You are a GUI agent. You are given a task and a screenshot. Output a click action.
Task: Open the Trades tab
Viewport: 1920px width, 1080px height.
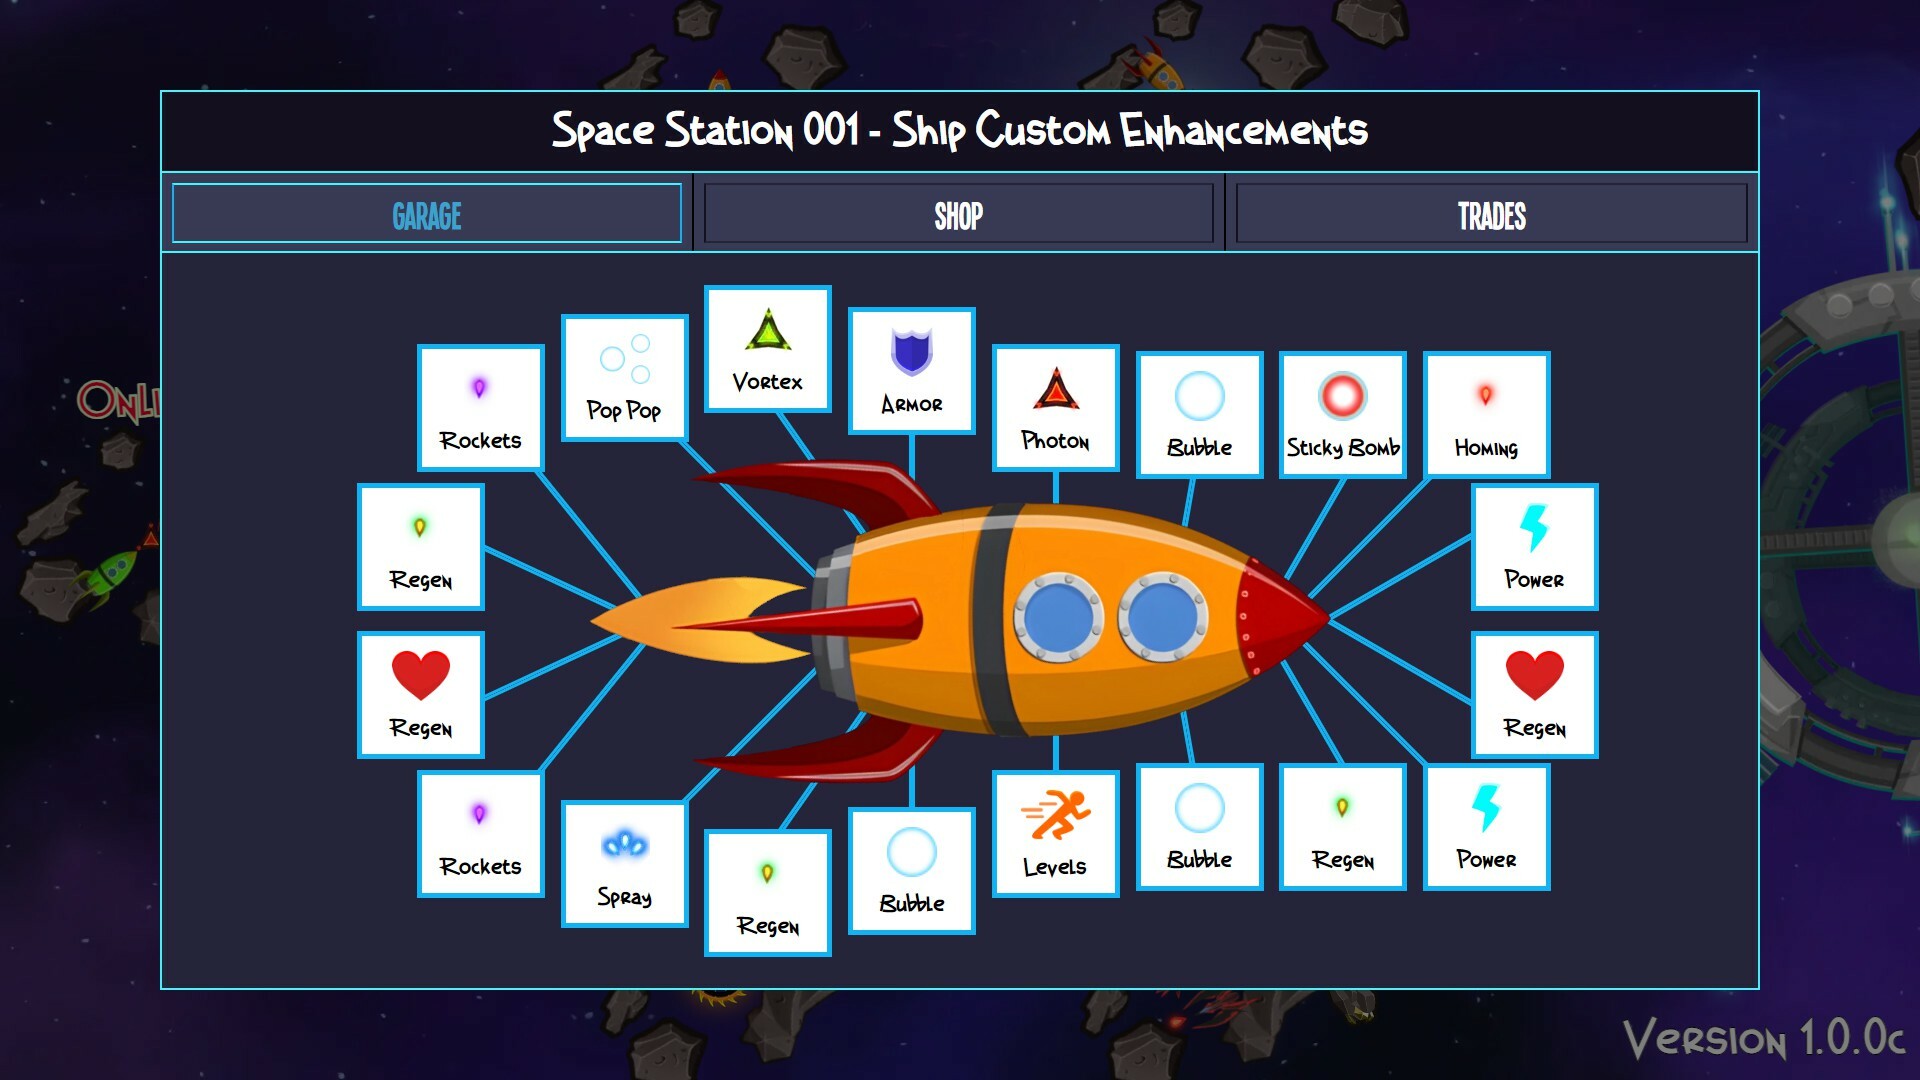tap(1491, 213)
